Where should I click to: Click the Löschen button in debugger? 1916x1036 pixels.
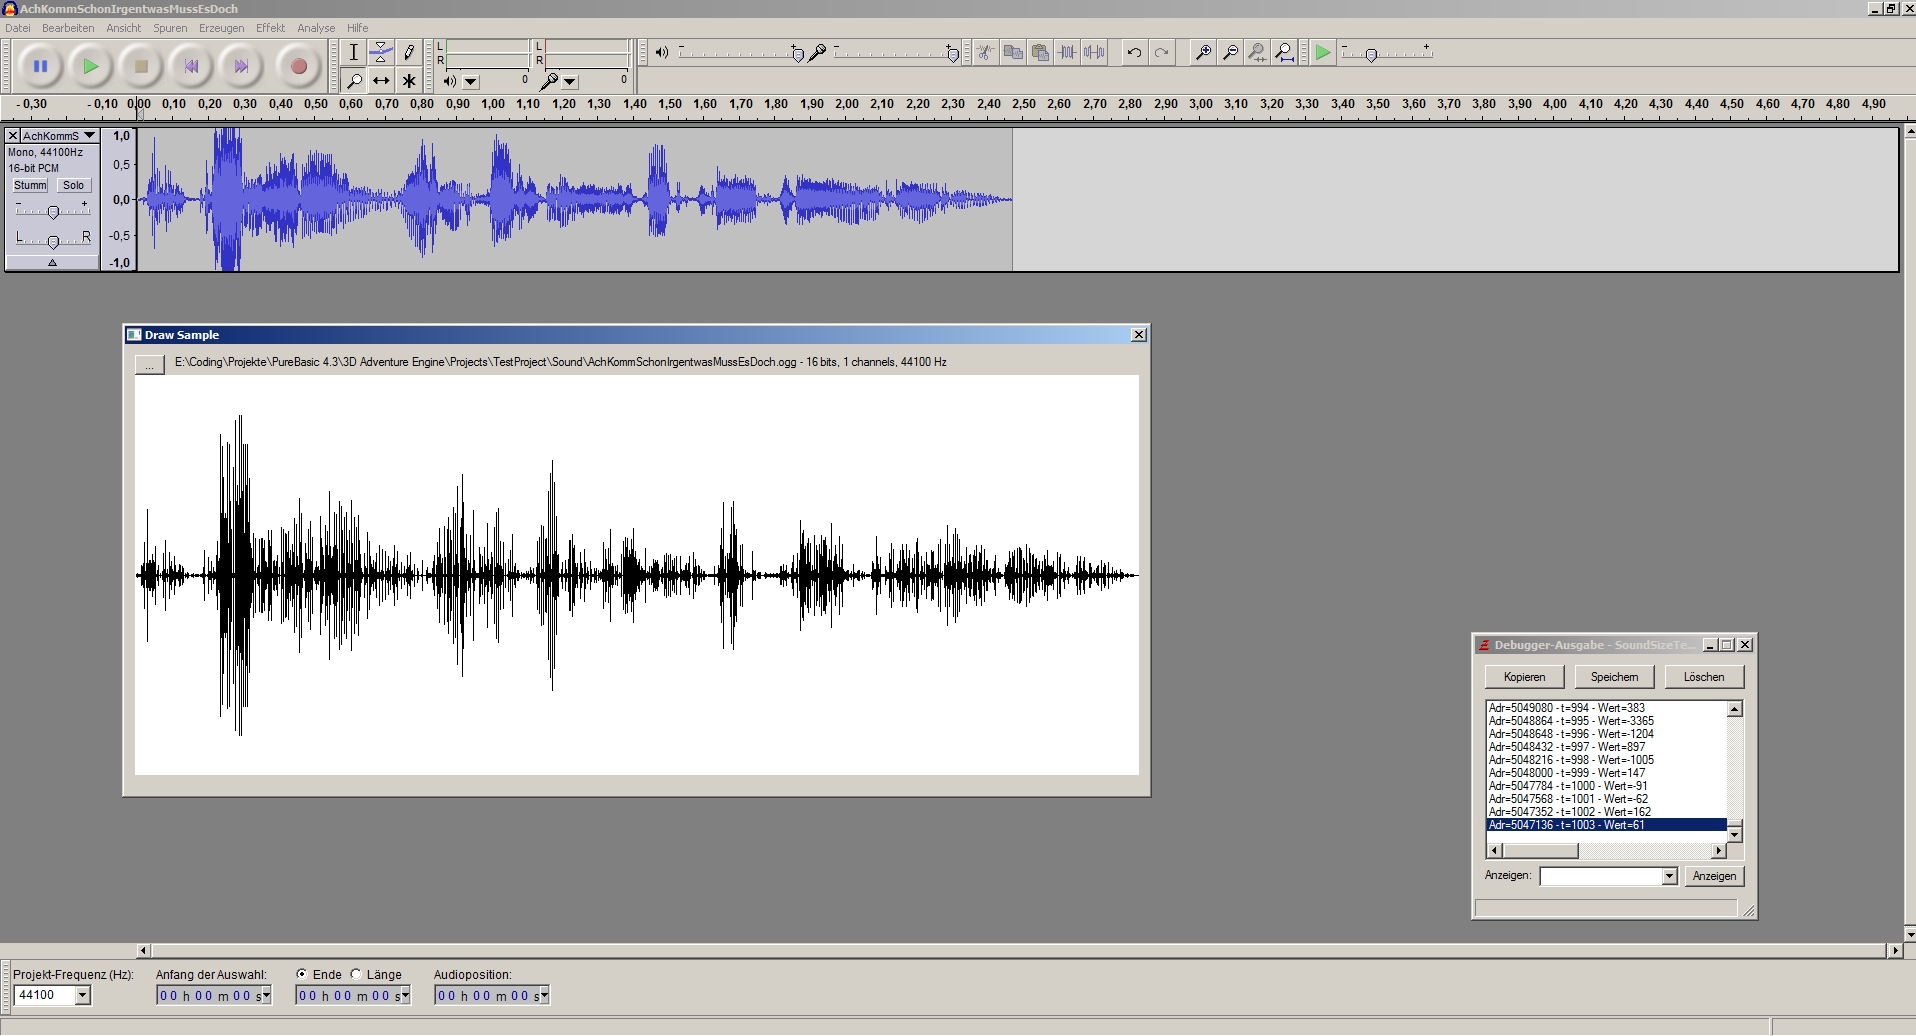coord(1703,677)
